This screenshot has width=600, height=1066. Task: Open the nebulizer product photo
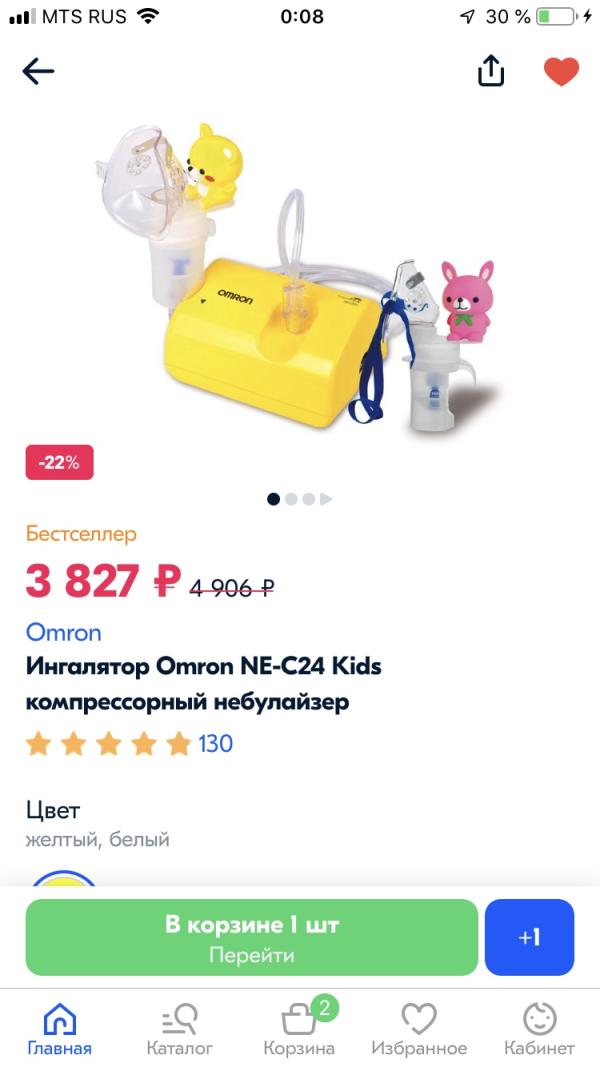pyautogui.click(x=300, y=277)
